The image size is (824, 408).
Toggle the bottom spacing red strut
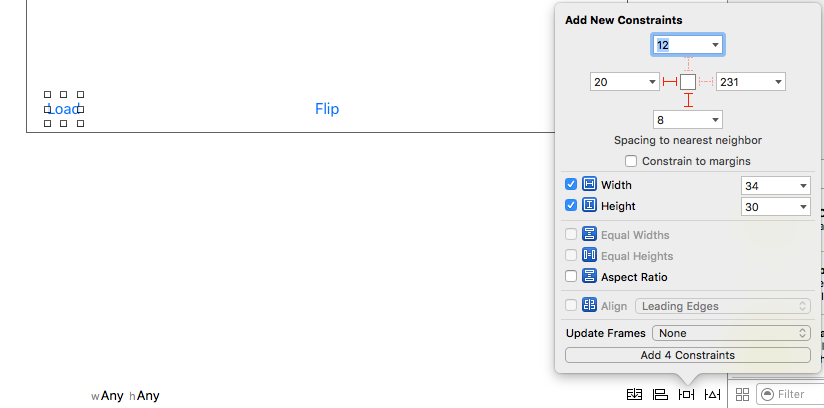[x=688, y=100]
